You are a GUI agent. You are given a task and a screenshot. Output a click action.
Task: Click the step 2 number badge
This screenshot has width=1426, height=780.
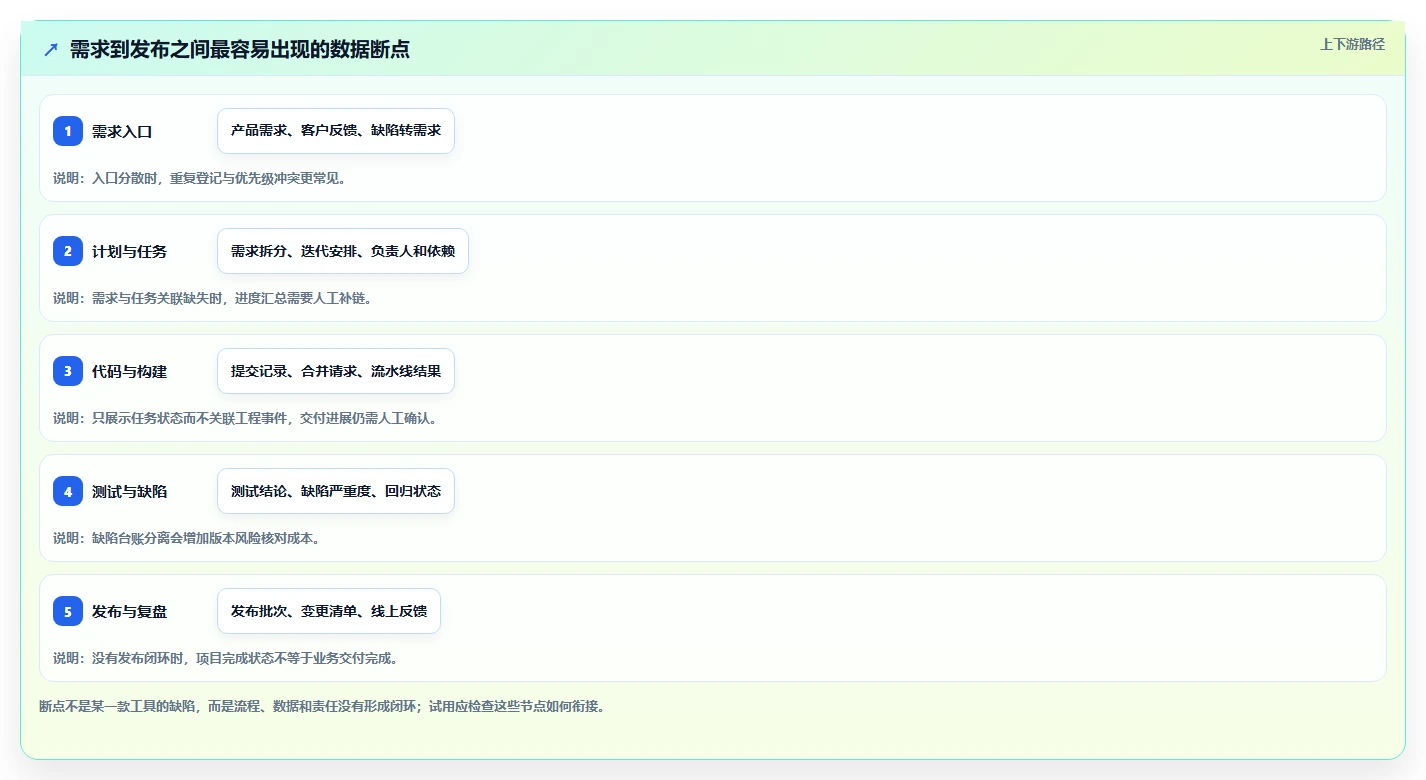(68, 251)
